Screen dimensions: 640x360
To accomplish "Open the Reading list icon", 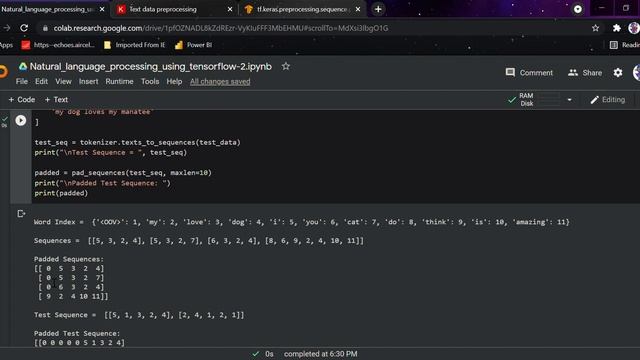I will 613,45.
